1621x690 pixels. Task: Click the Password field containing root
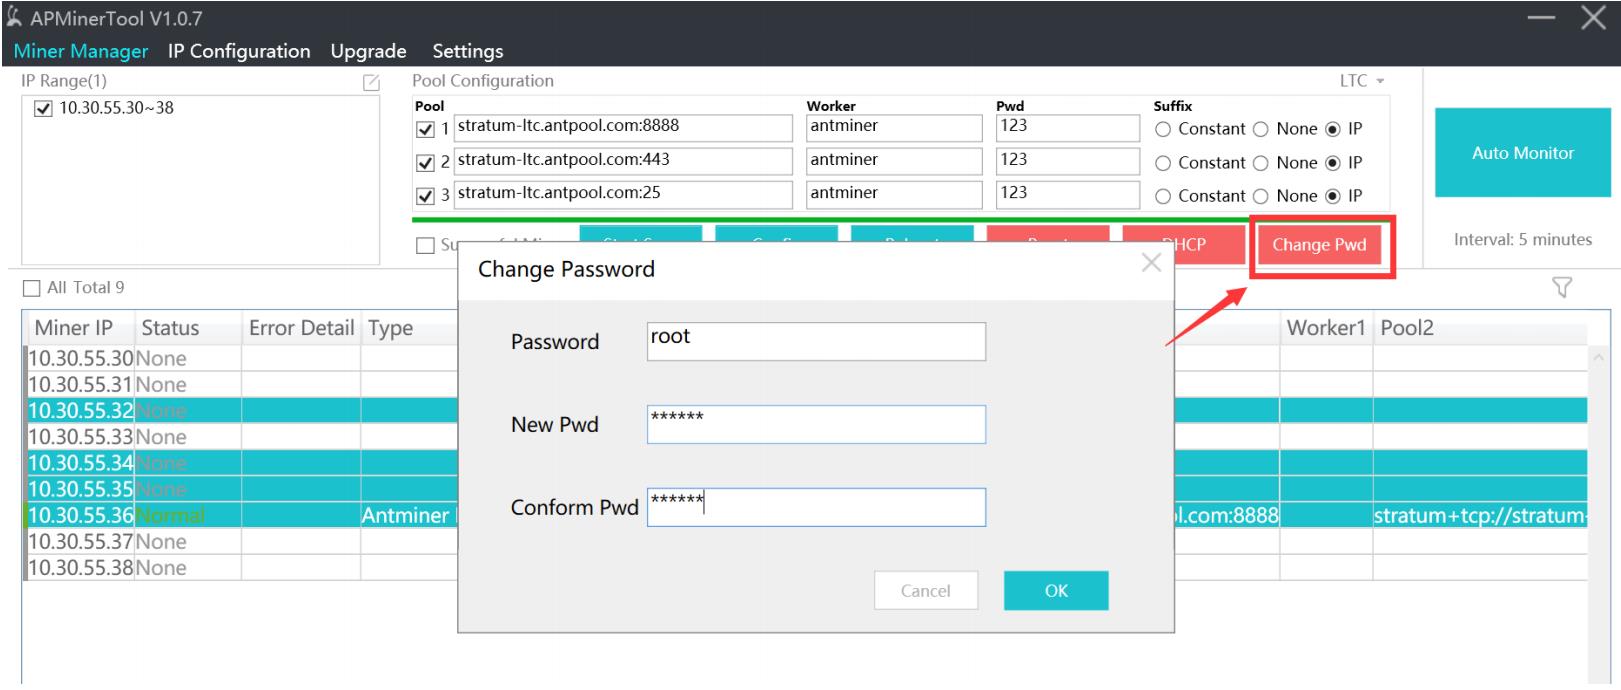pos(816,341)
